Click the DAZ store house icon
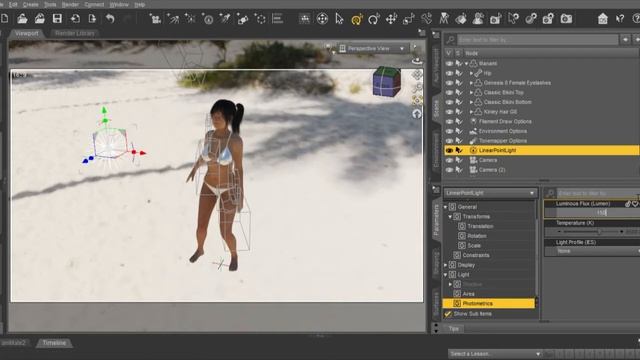The height and width of the screenshot is (360, 640). tap(602, 19)
